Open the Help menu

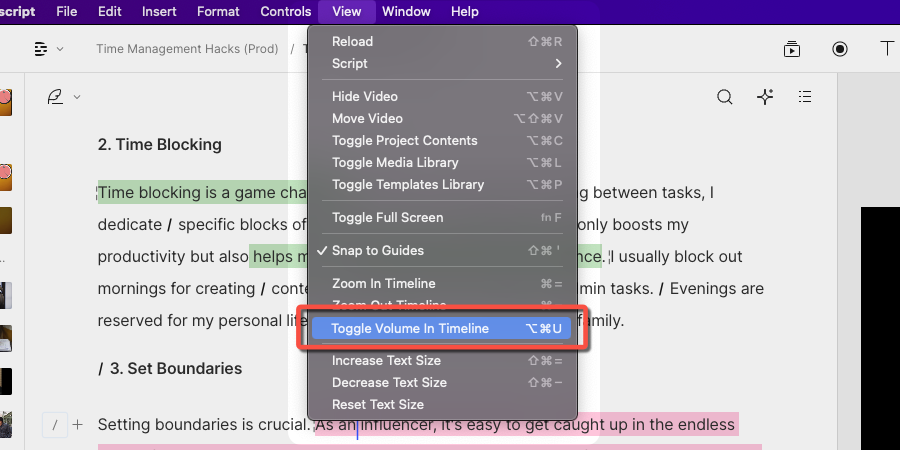point(464,11)
